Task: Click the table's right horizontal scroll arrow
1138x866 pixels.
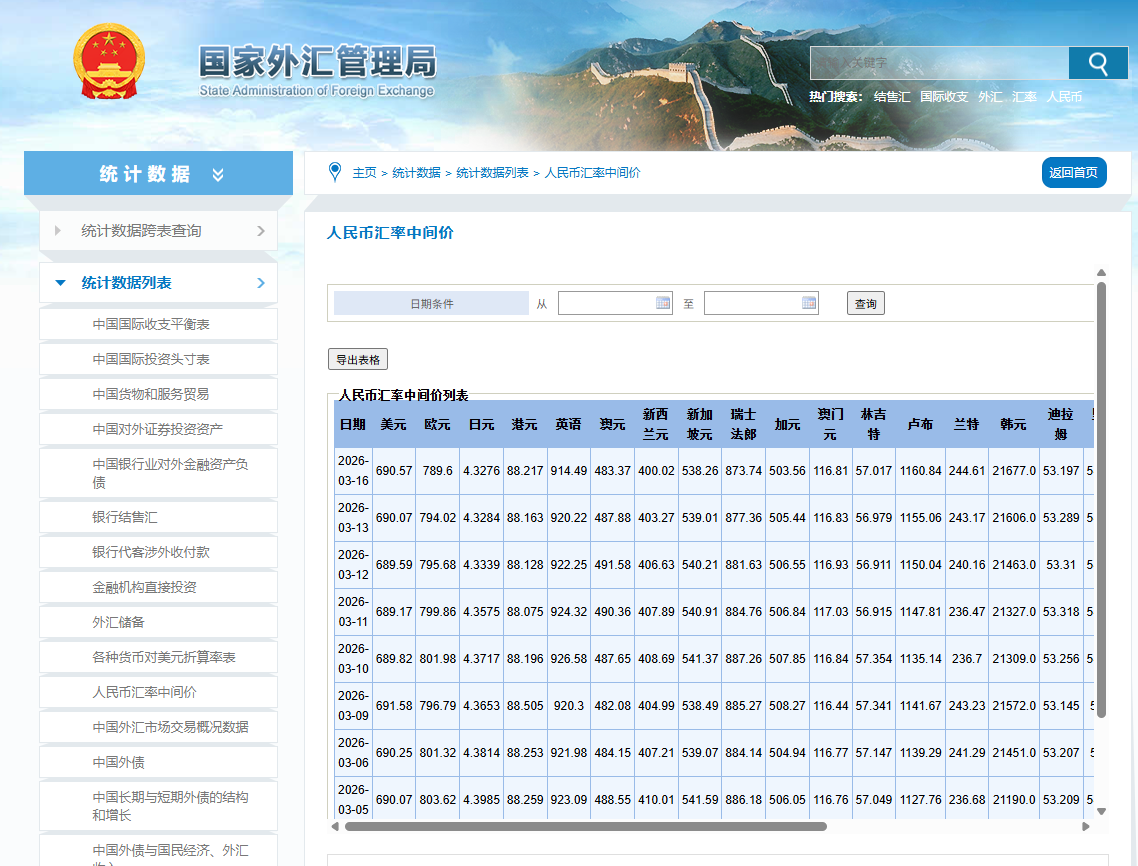Action: pyautogui.click(x=1086, y=827)
